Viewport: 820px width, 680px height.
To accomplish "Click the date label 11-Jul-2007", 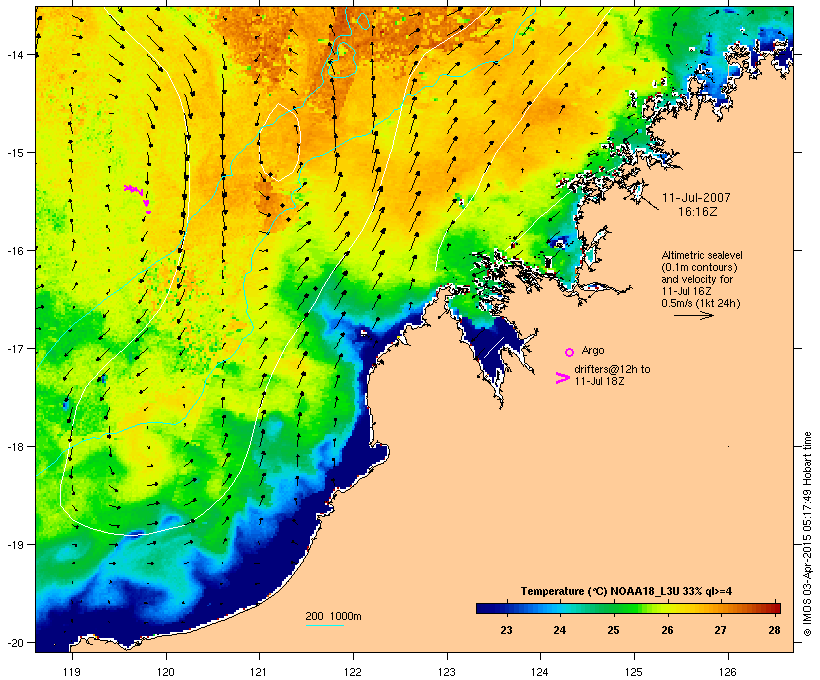I will tap(696, 198).
